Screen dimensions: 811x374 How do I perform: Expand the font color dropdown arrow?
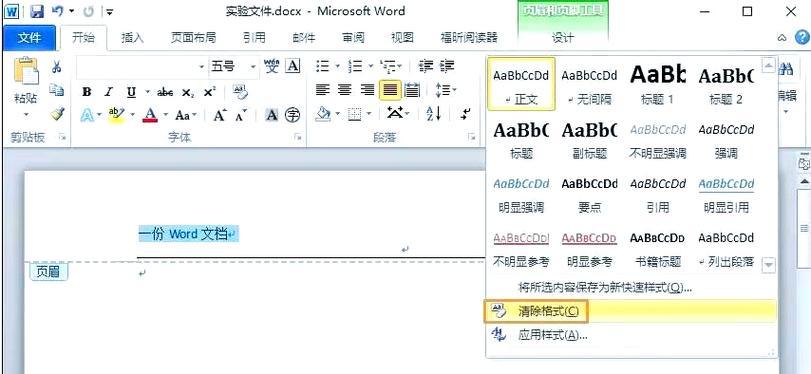(x=166, y=115)
